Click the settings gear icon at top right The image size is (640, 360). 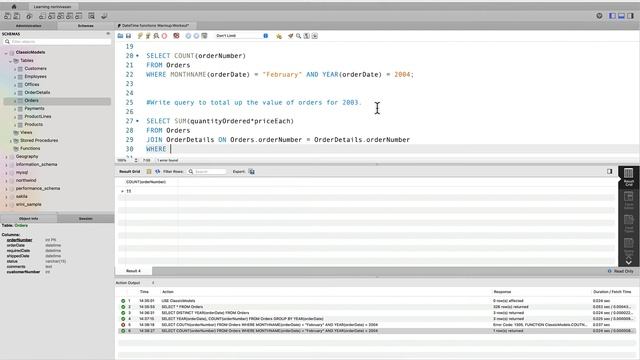click(x=599, y=16)
